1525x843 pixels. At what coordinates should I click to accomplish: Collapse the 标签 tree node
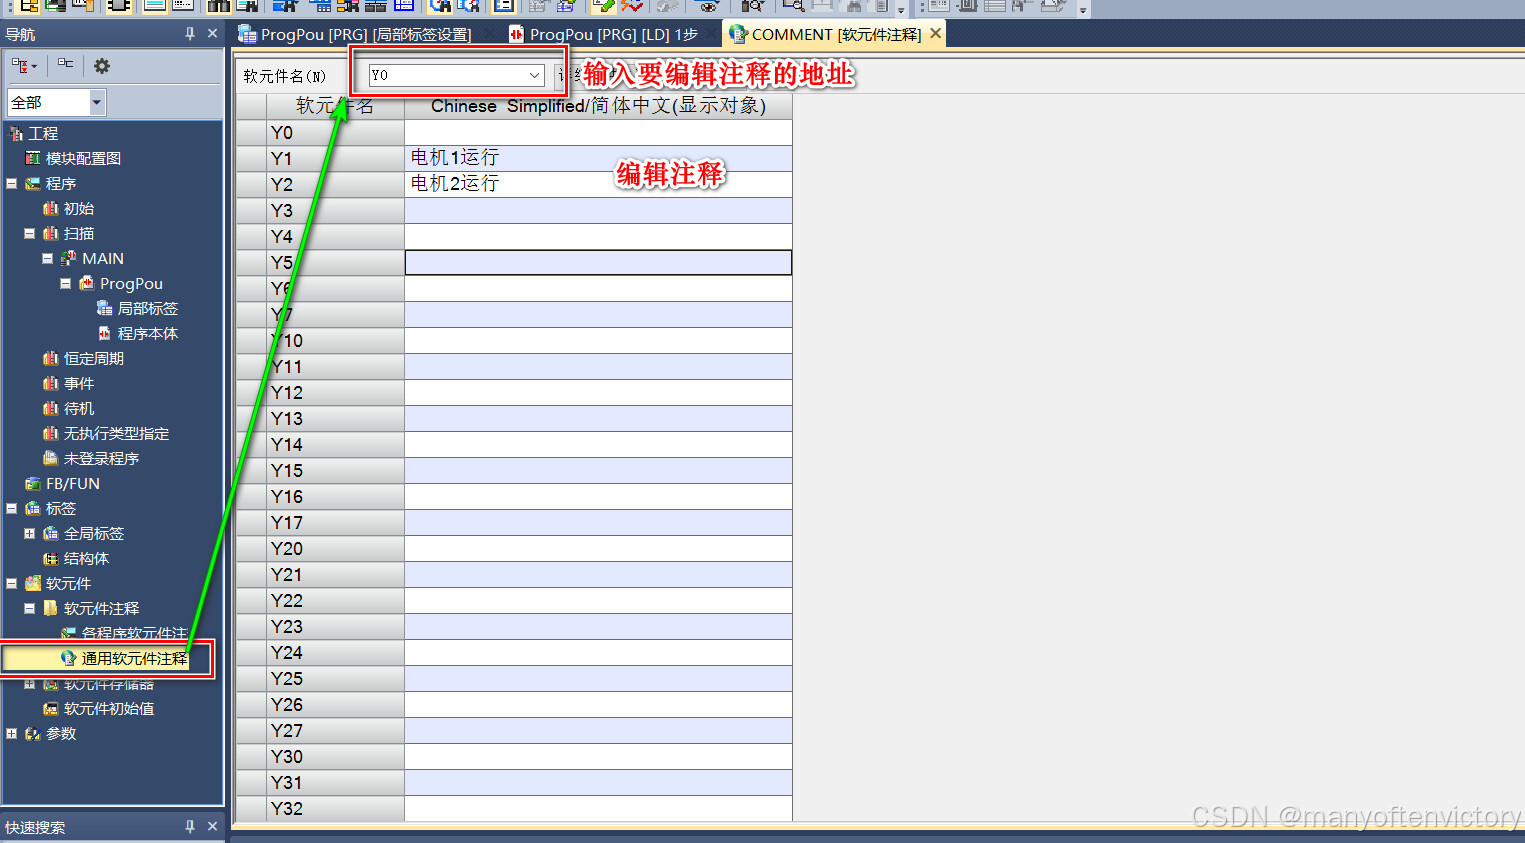click(12, 508)
